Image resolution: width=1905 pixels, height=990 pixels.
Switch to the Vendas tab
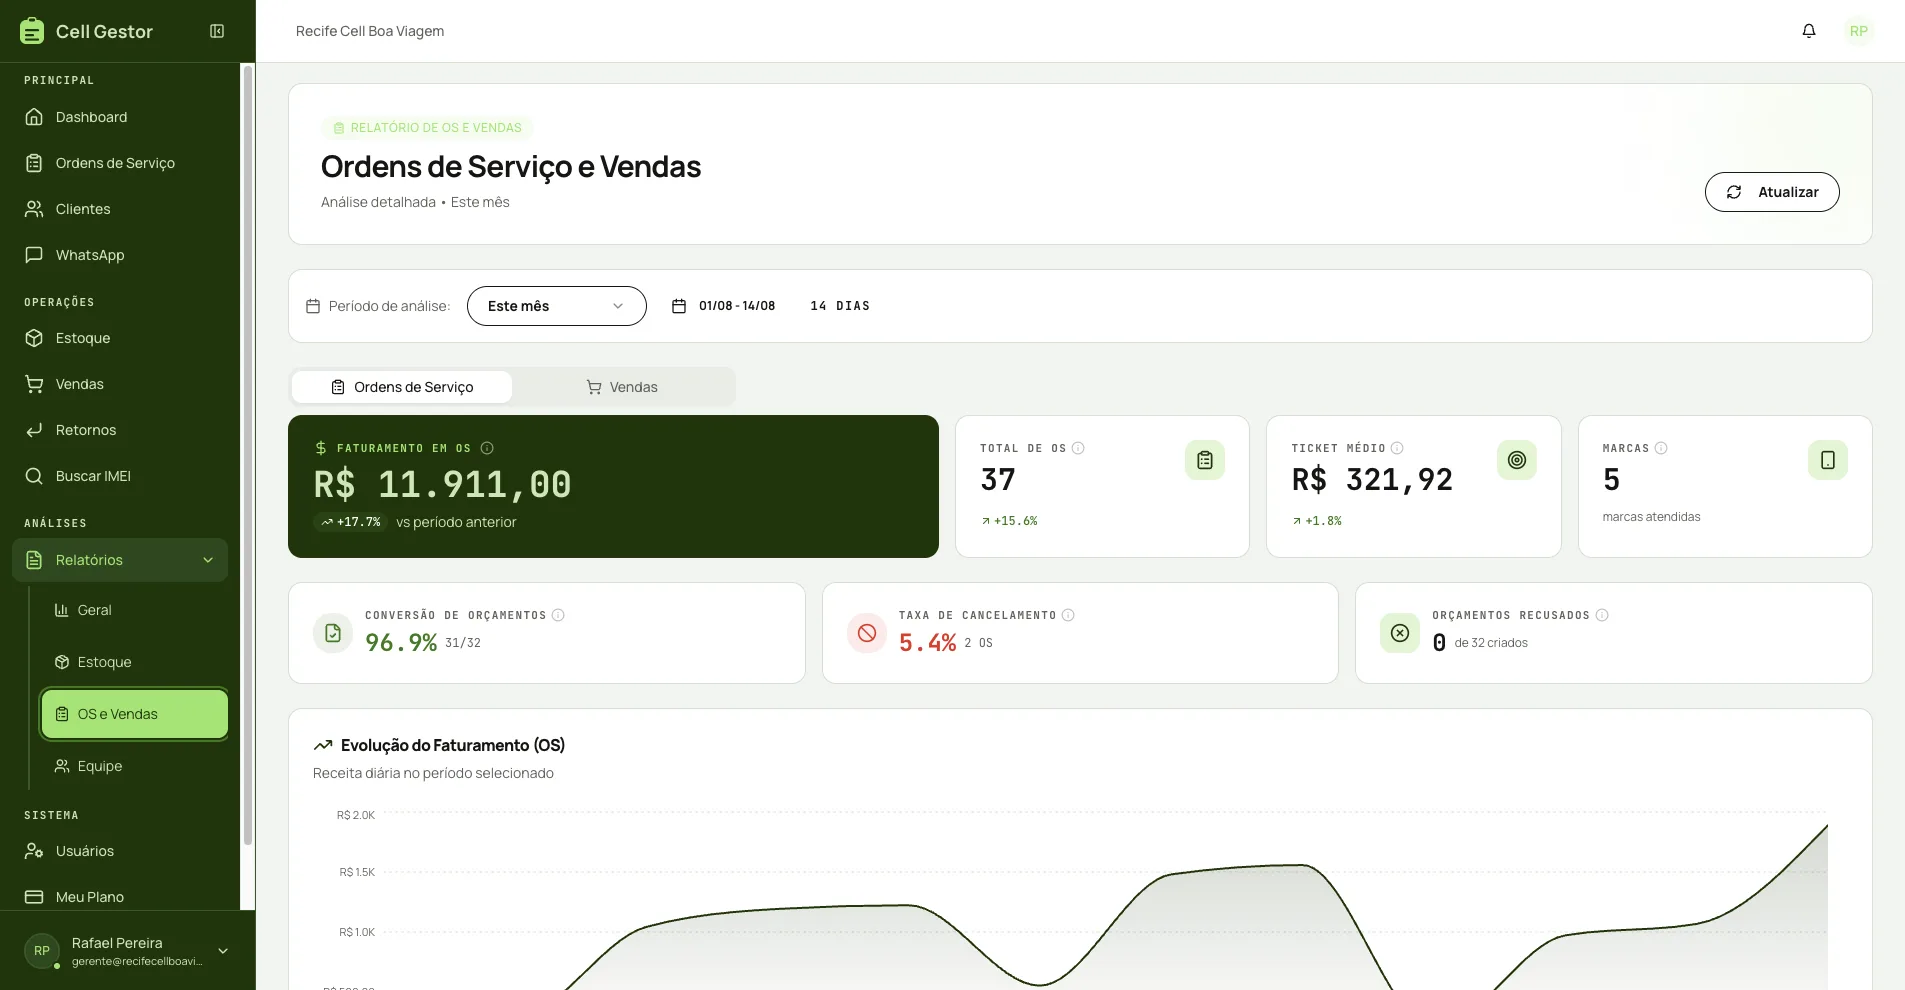click(622, 387)
